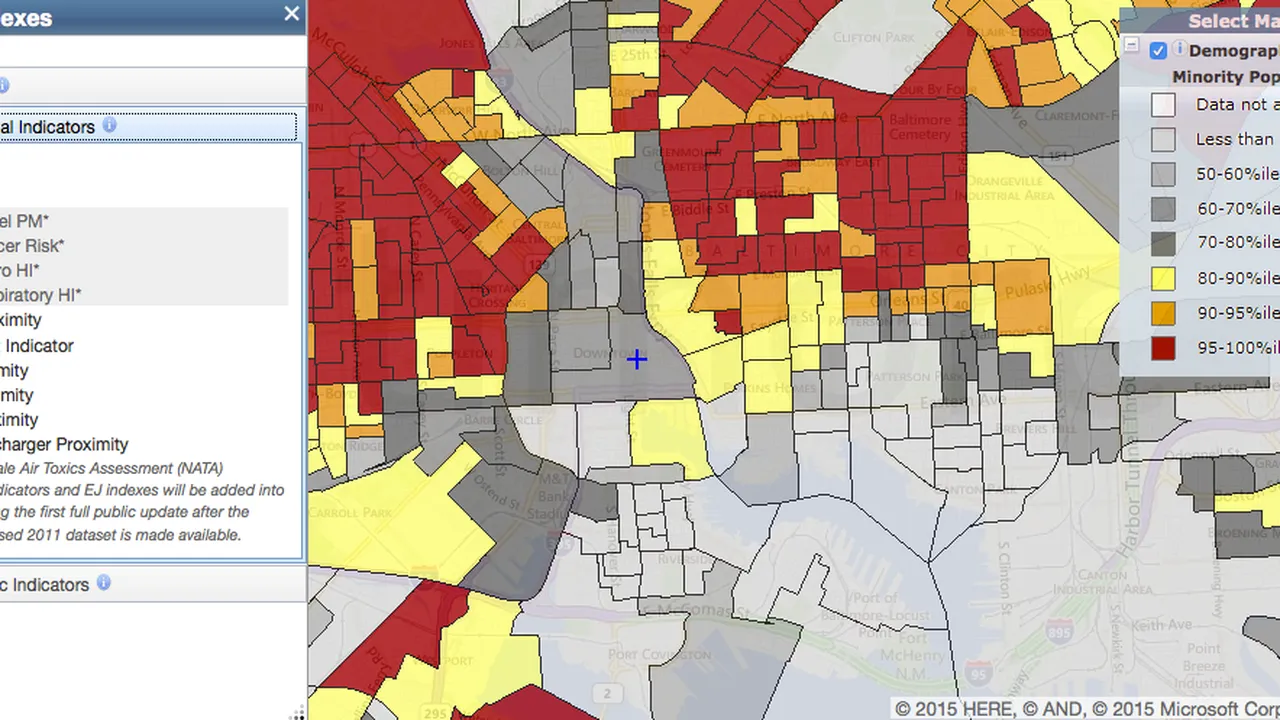The height and width of the screenshot is (720, 1280).
Task: Collapse the legend using the minus button
Action: pyautogui.click(x=1131, y=46)
